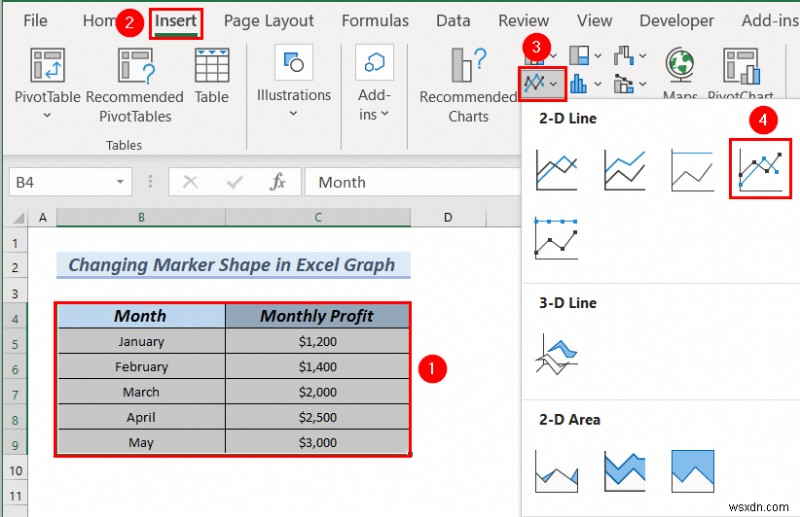The height and width of the screenshot is (517, 800).
Task: Open Recommended Charts
Action: click(468, 84)
